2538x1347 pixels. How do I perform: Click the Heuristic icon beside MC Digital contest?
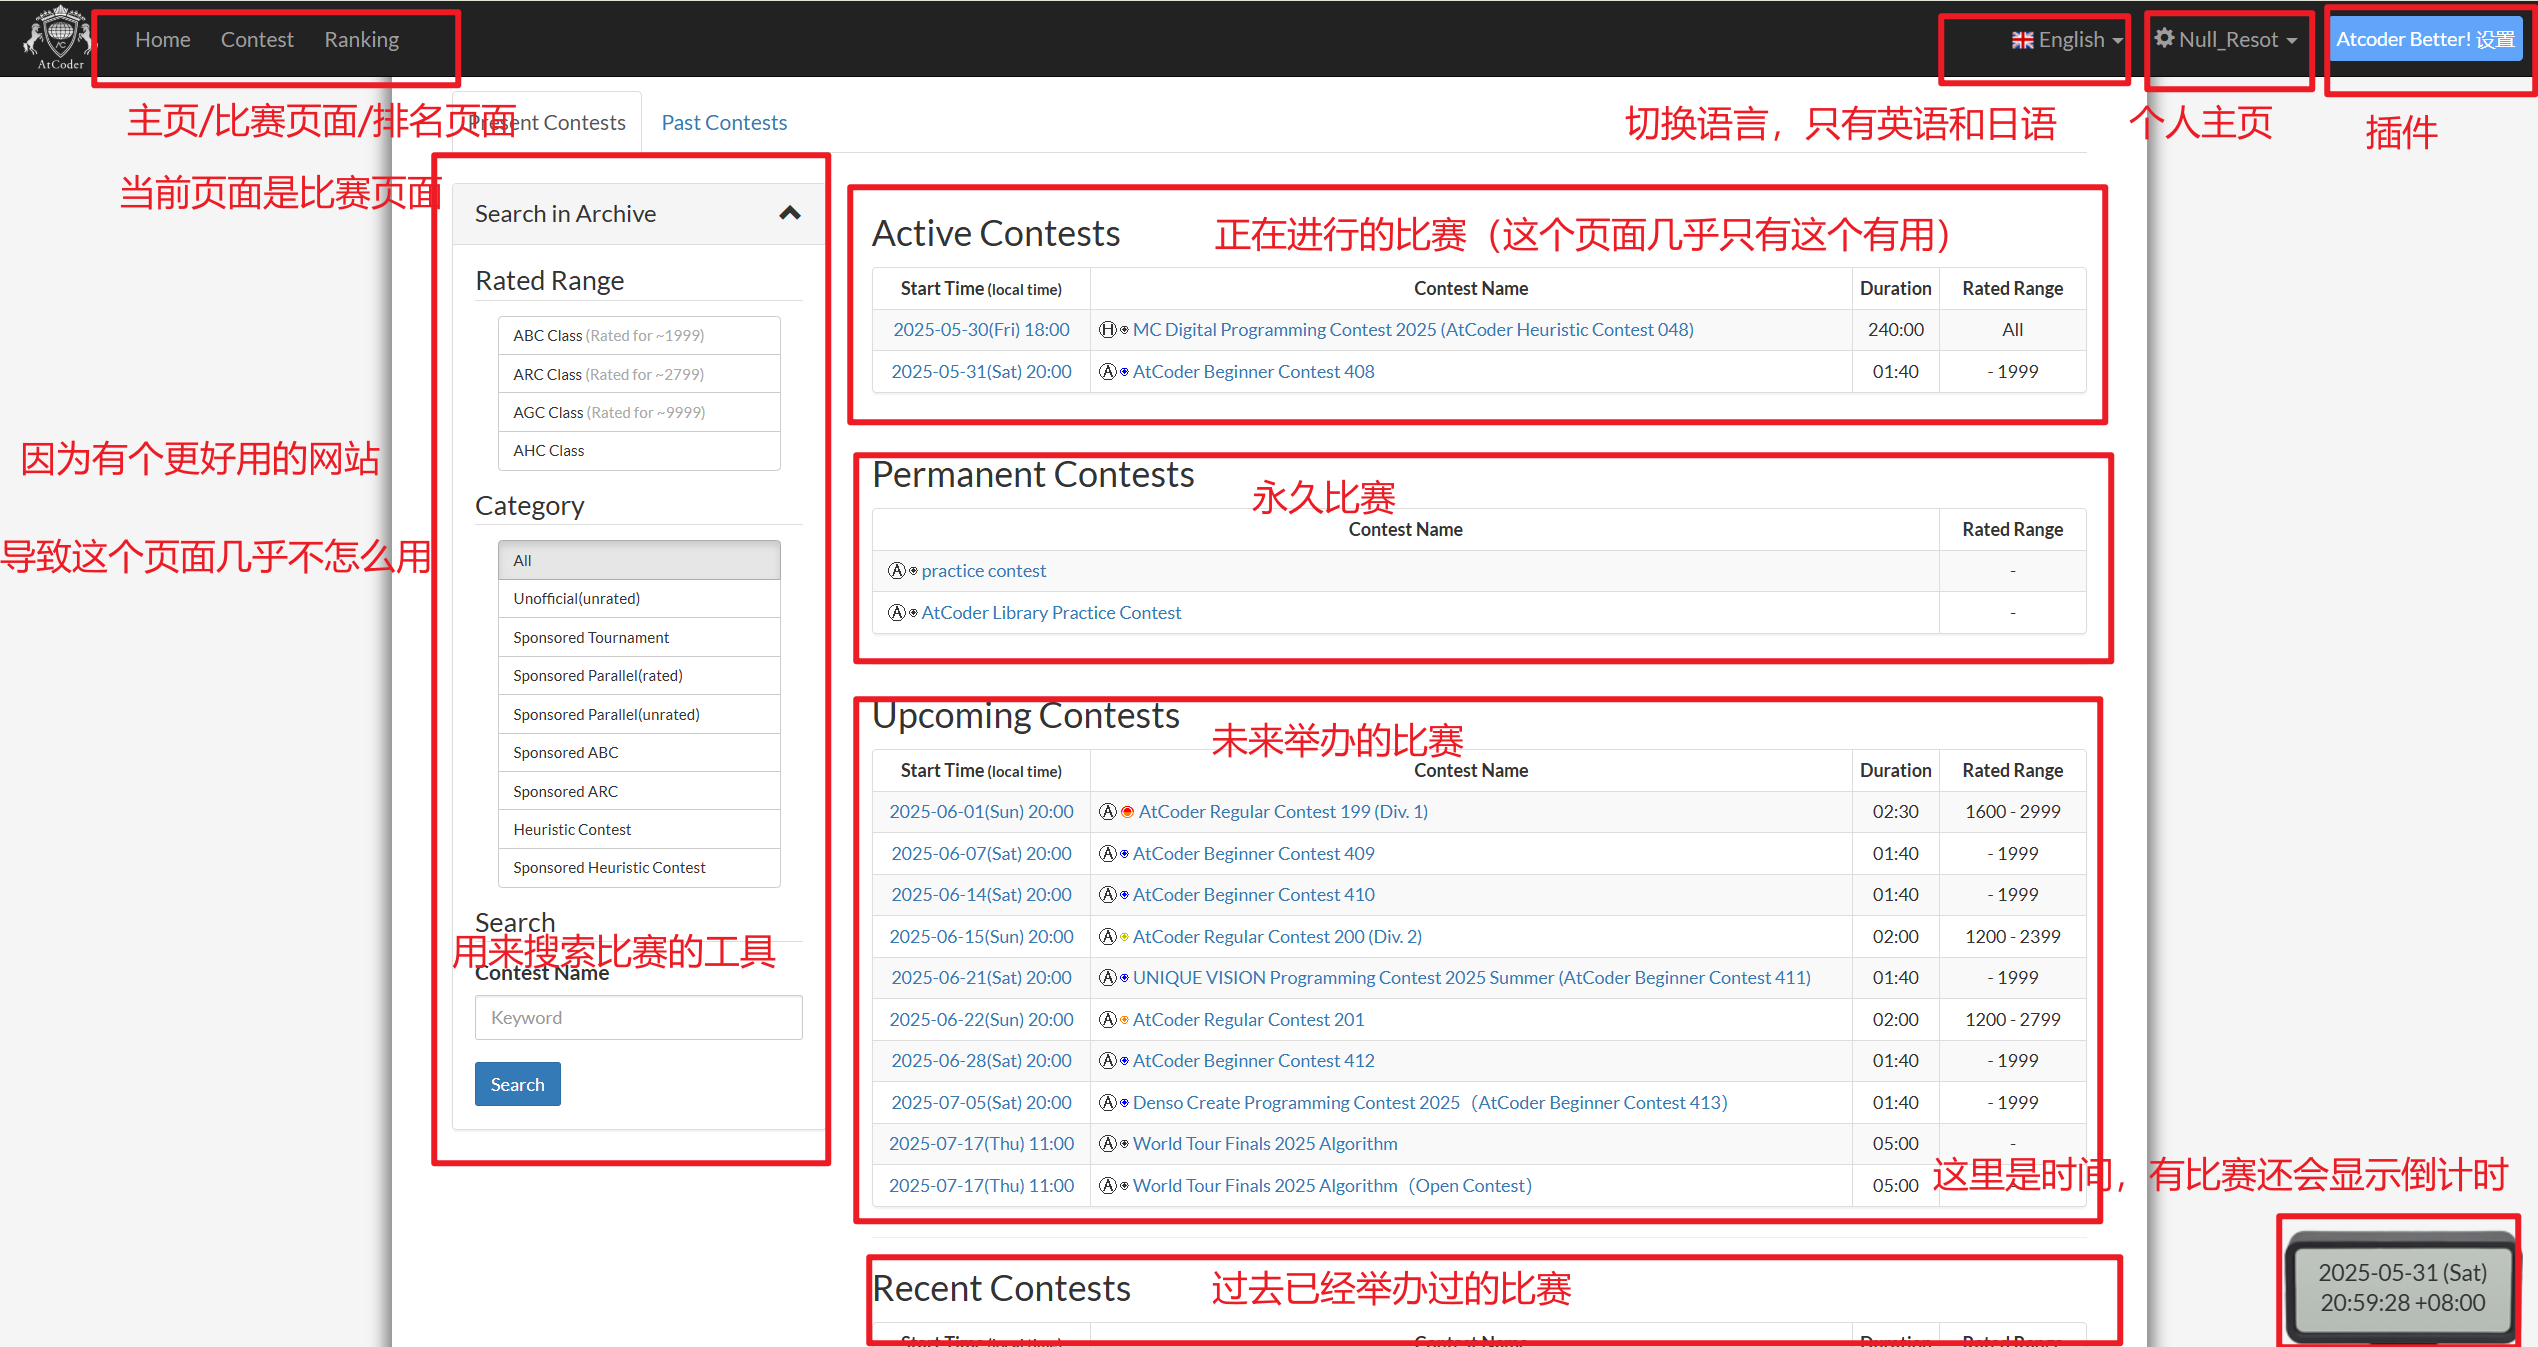coord(1108,330)
